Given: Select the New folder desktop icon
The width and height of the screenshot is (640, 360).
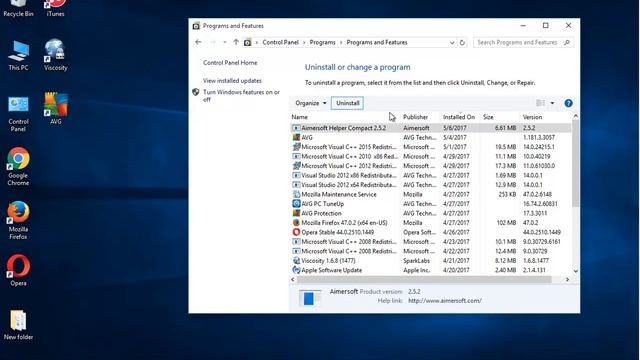Looking at the screenshot, I should [x=18, y=325].
